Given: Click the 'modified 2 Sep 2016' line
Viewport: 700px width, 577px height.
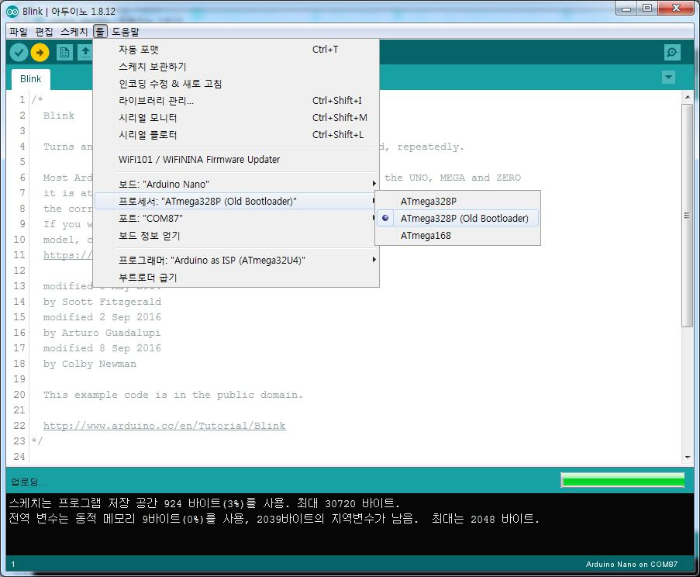Looking at the screenshot, I should point(102,317).
